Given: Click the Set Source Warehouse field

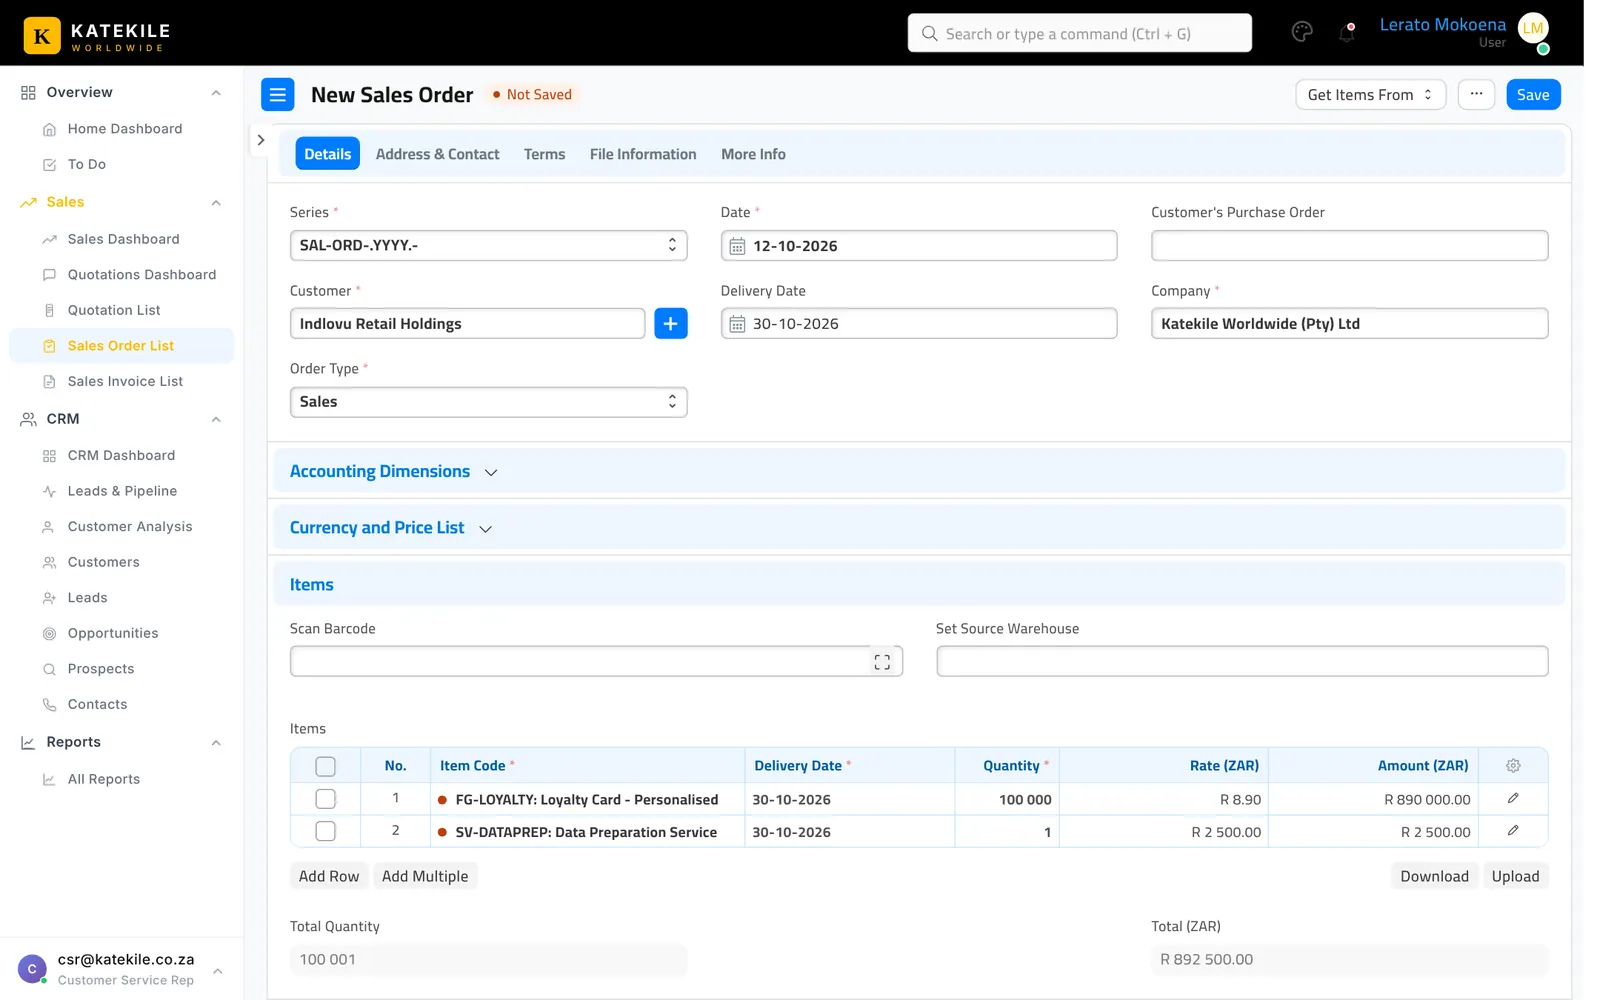Looking at the screenshot, I should 1242,661.
